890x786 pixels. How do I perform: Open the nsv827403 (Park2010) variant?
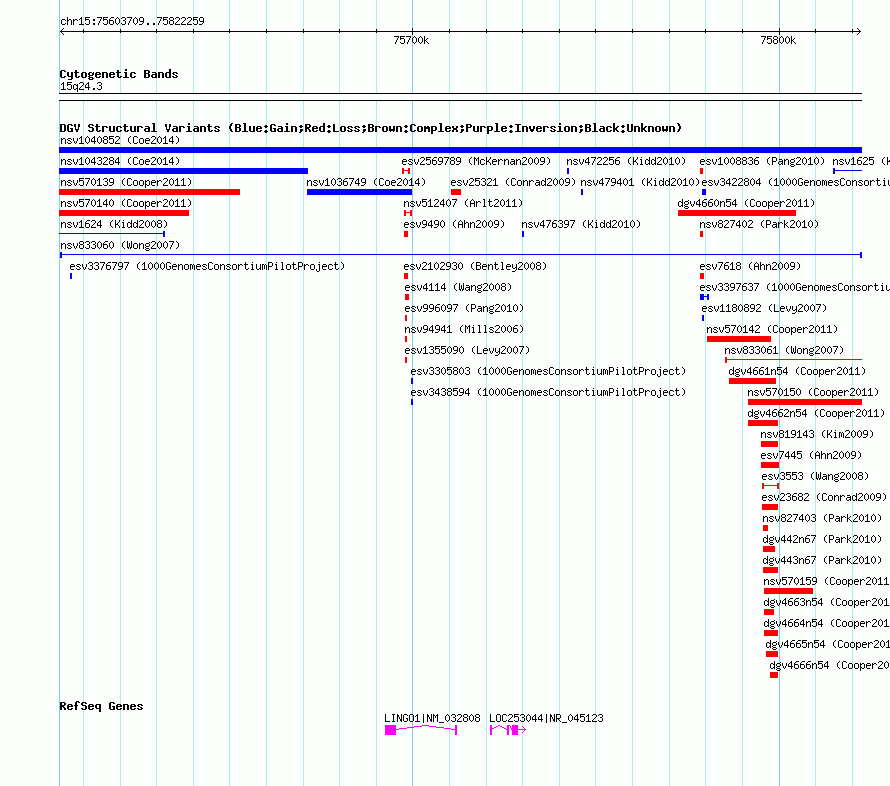click(x=822, y=518)
